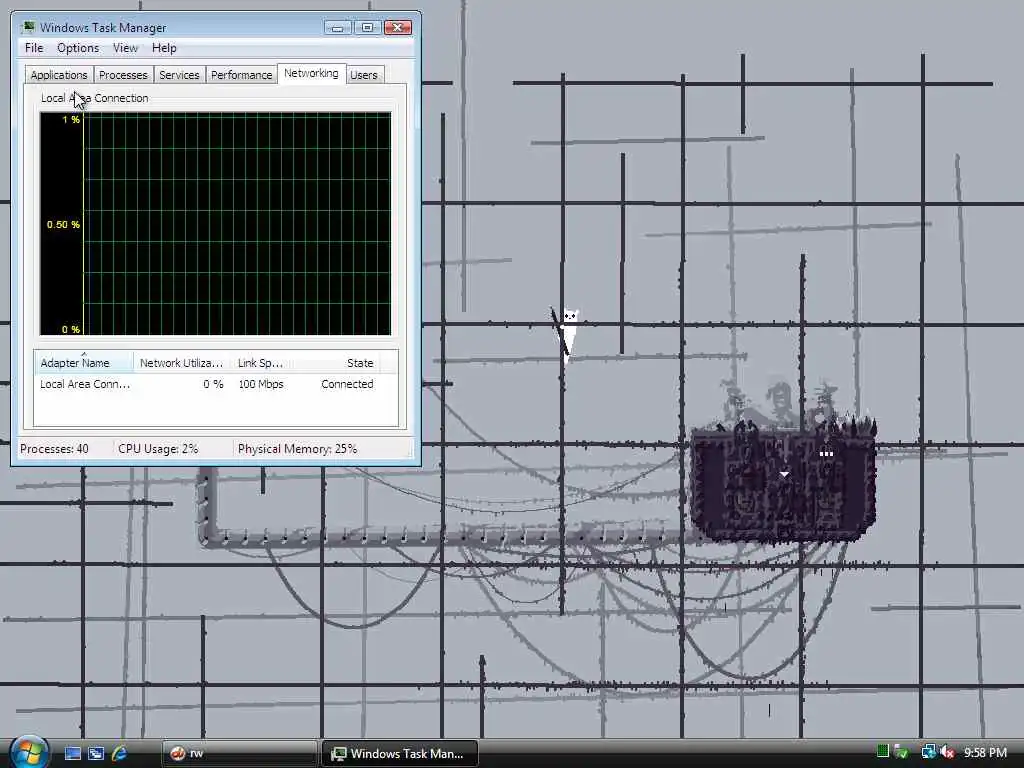Switch to the Users tab
Image resolution: width=1024 pixels, height=768 pixels.
(x=364, y=75)
